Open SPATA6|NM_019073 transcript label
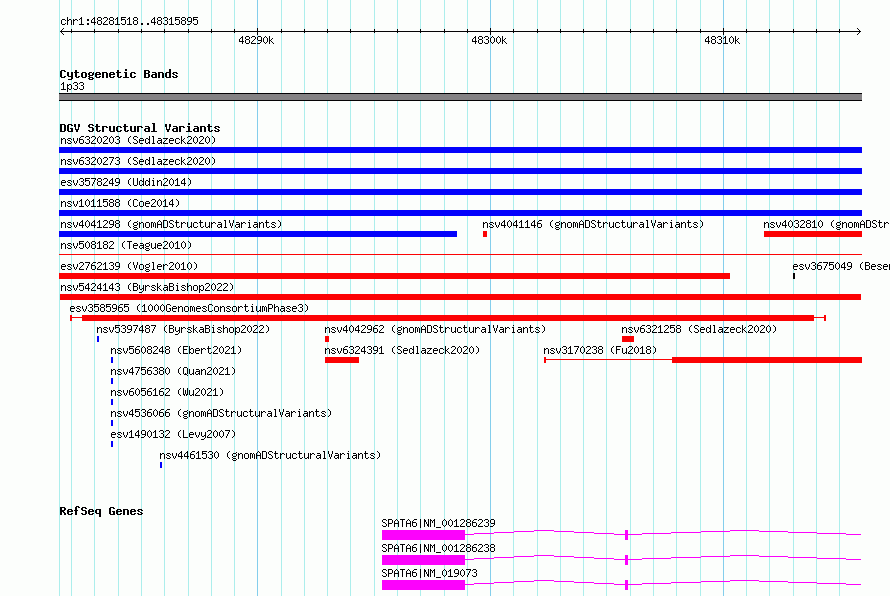The height and width of the screenshot is (596, 890). [429, 573]
